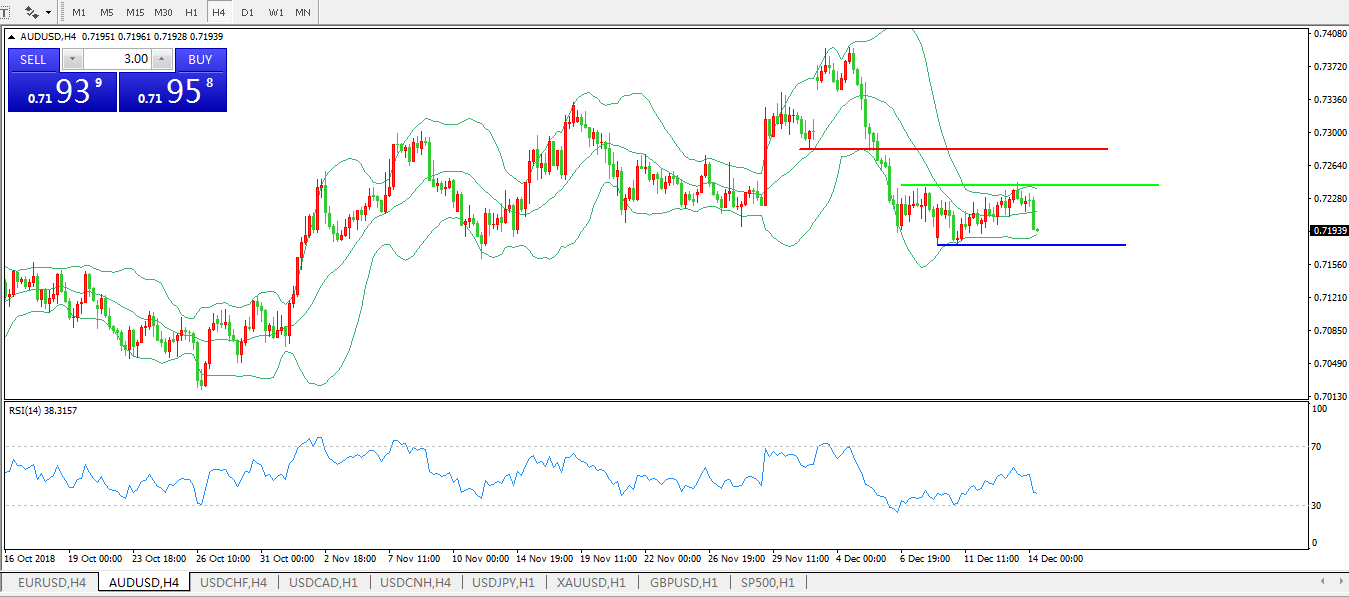This screenshot has width=1349, height=597.
Task: Choose the MN monthly timeframe
Action: (x=302, y=12)
